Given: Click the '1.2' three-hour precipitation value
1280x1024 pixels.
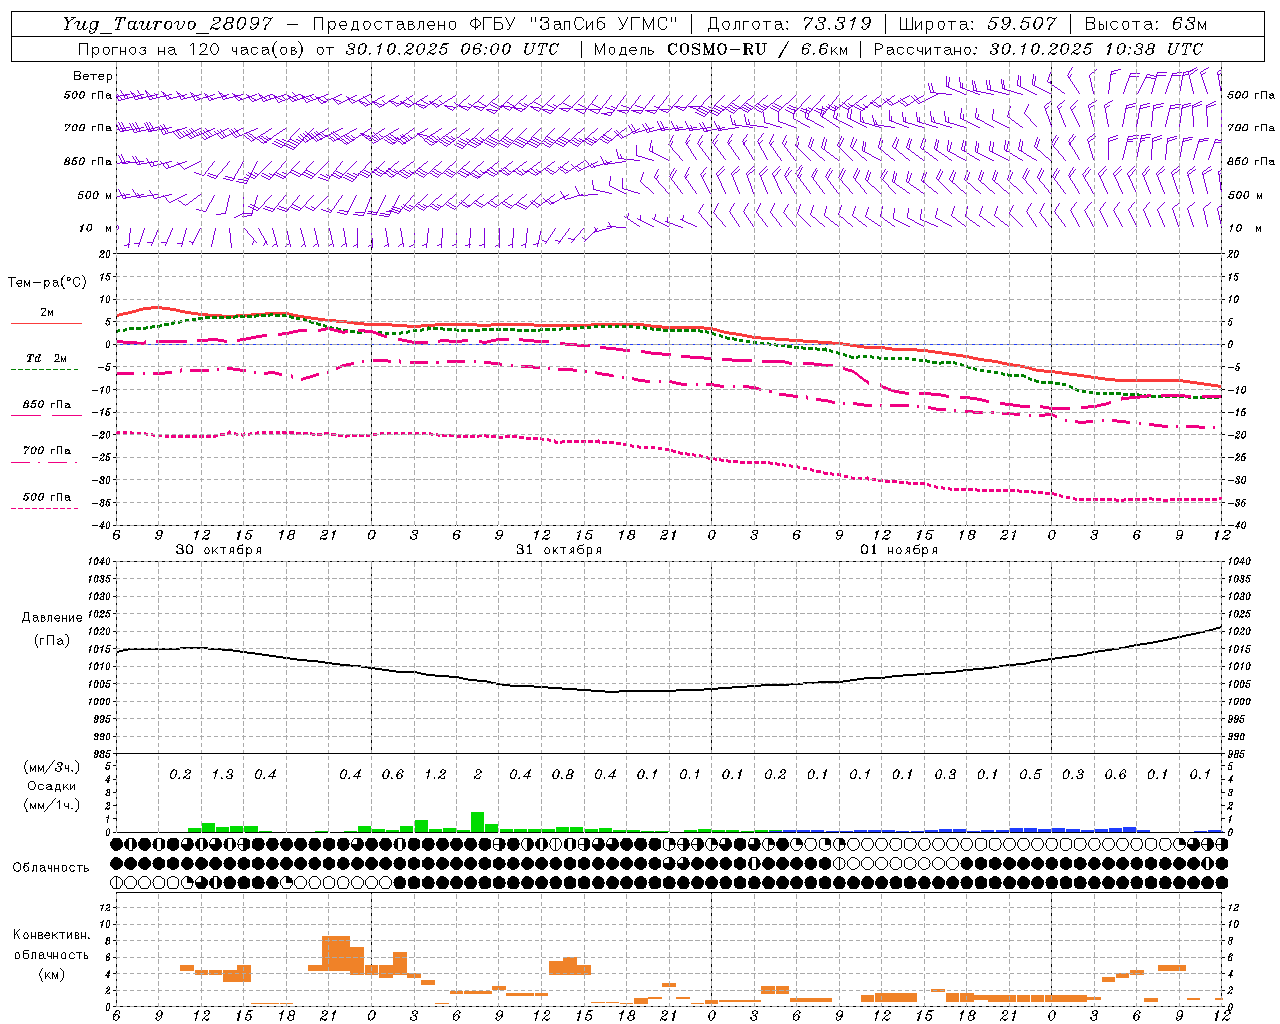Looking at the screenshot, I should click(x=435, y=775).
